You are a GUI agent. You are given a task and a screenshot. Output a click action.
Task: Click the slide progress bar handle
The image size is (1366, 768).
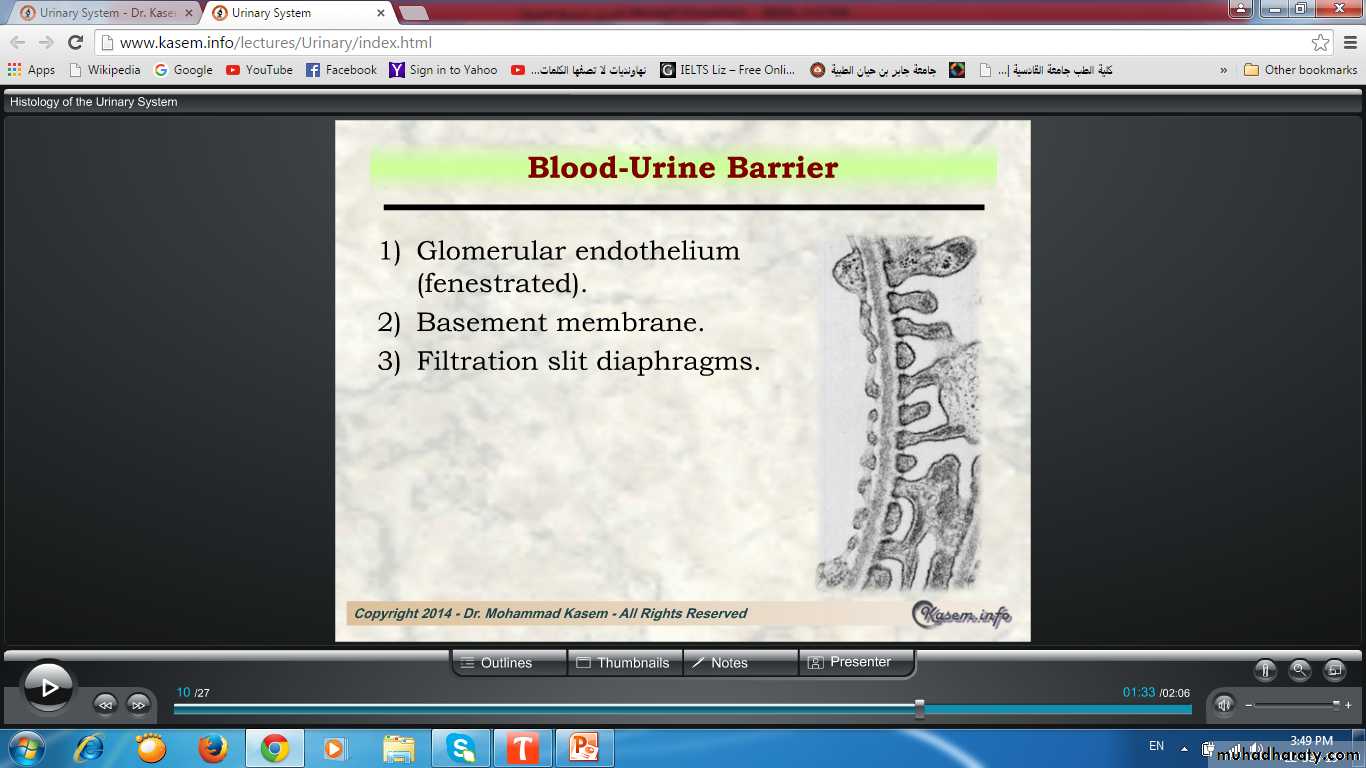pyautogui.click(x=919, y=709)
